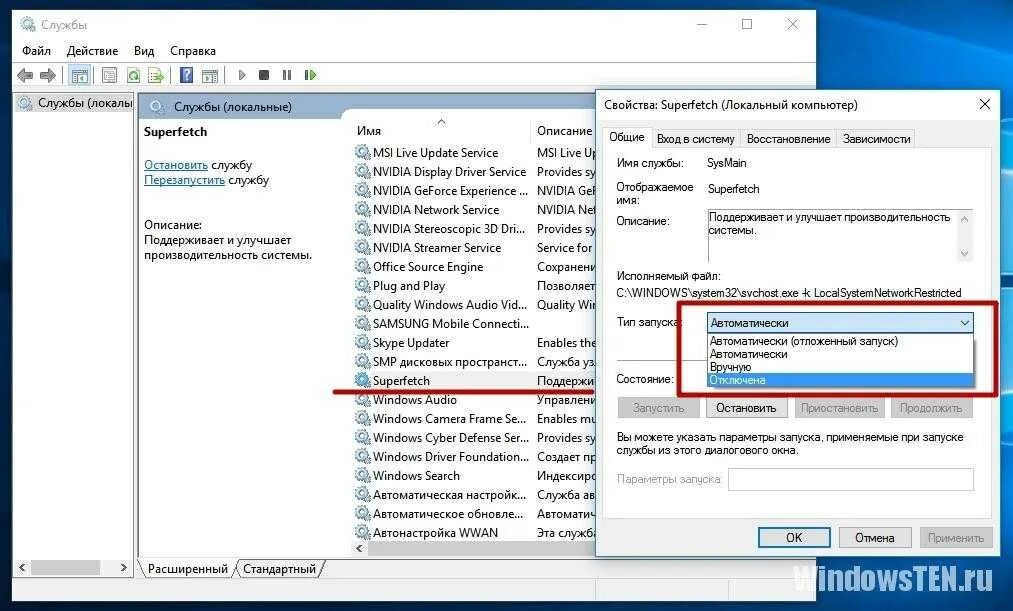Select the Skype Updater gear icon
Image resolution: width=1013 pixels, height=611 pixels.
363,342
